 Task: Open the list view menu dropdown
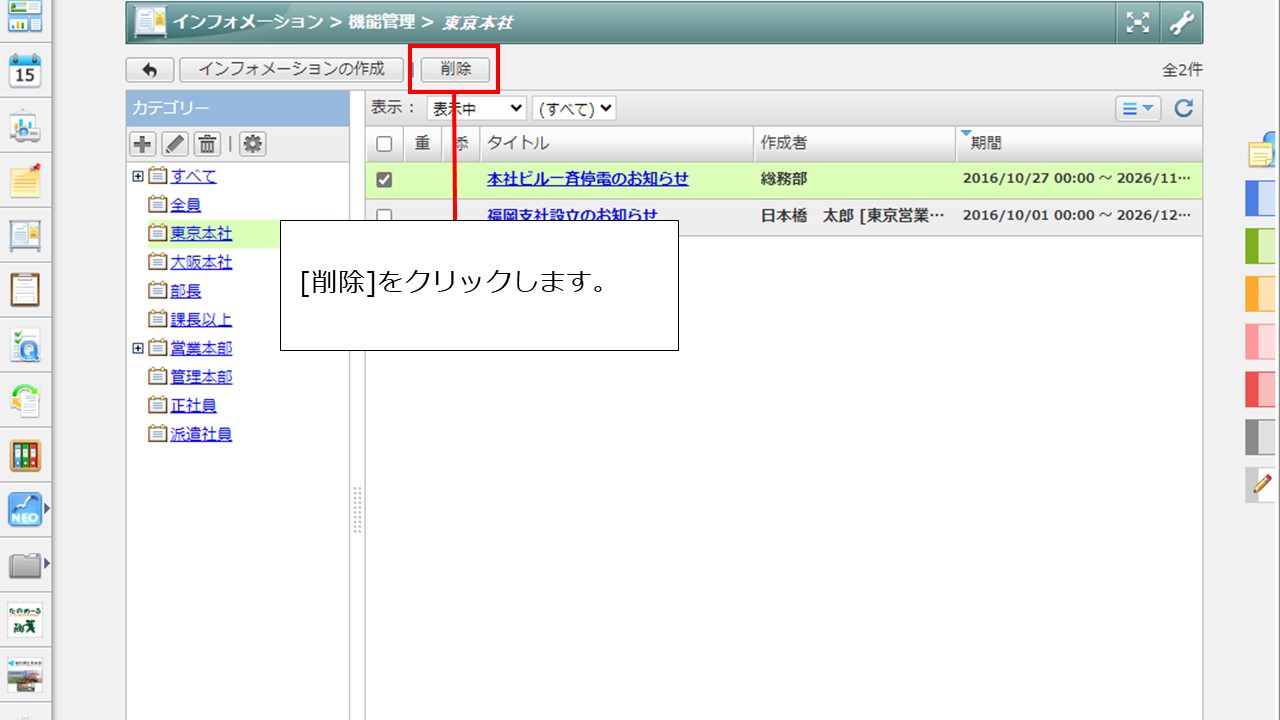tap(1138, 109)
